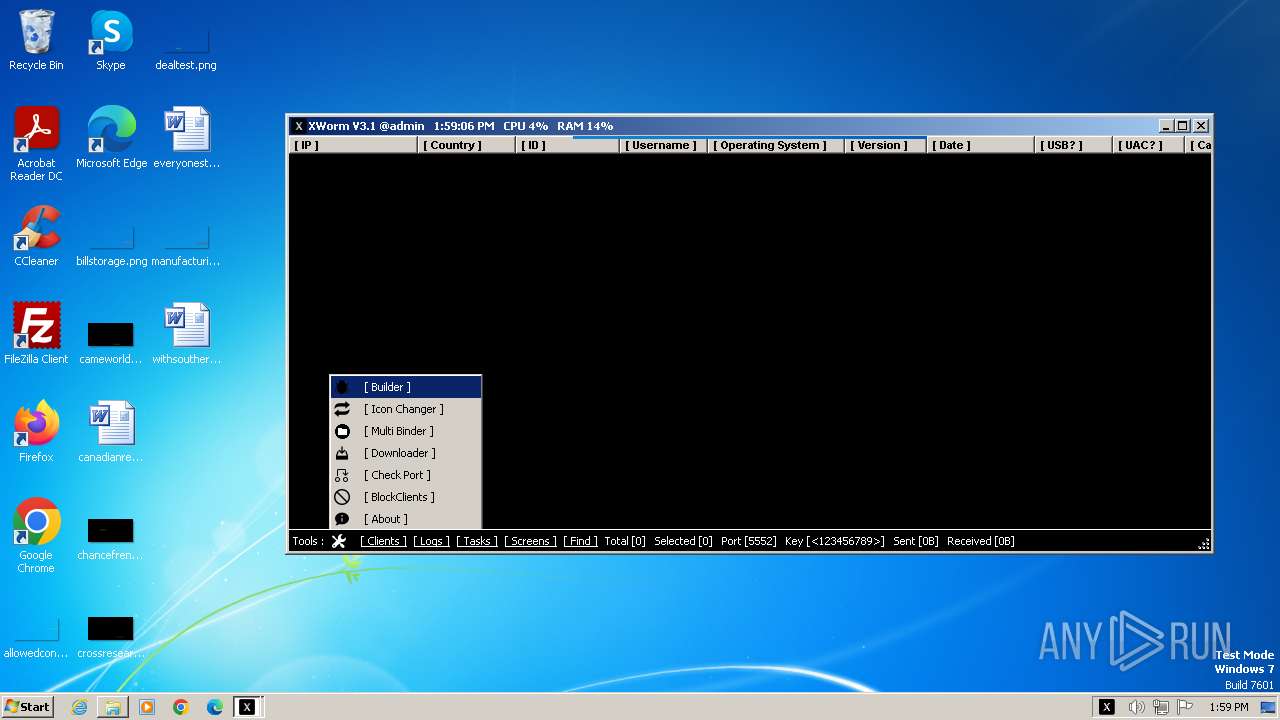Choose Multi Binder in the menu

(406, 431)
